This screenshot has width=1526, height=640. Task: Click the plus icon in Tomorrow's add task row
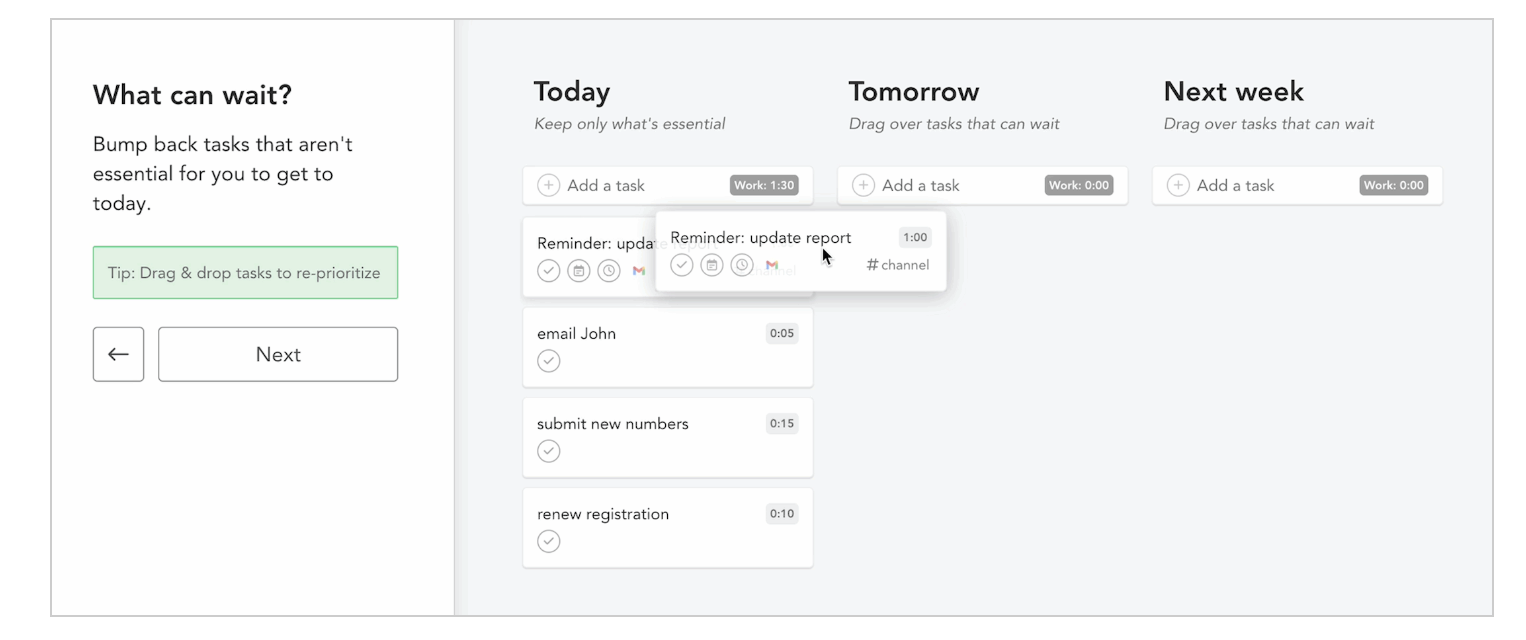[863, 185]
